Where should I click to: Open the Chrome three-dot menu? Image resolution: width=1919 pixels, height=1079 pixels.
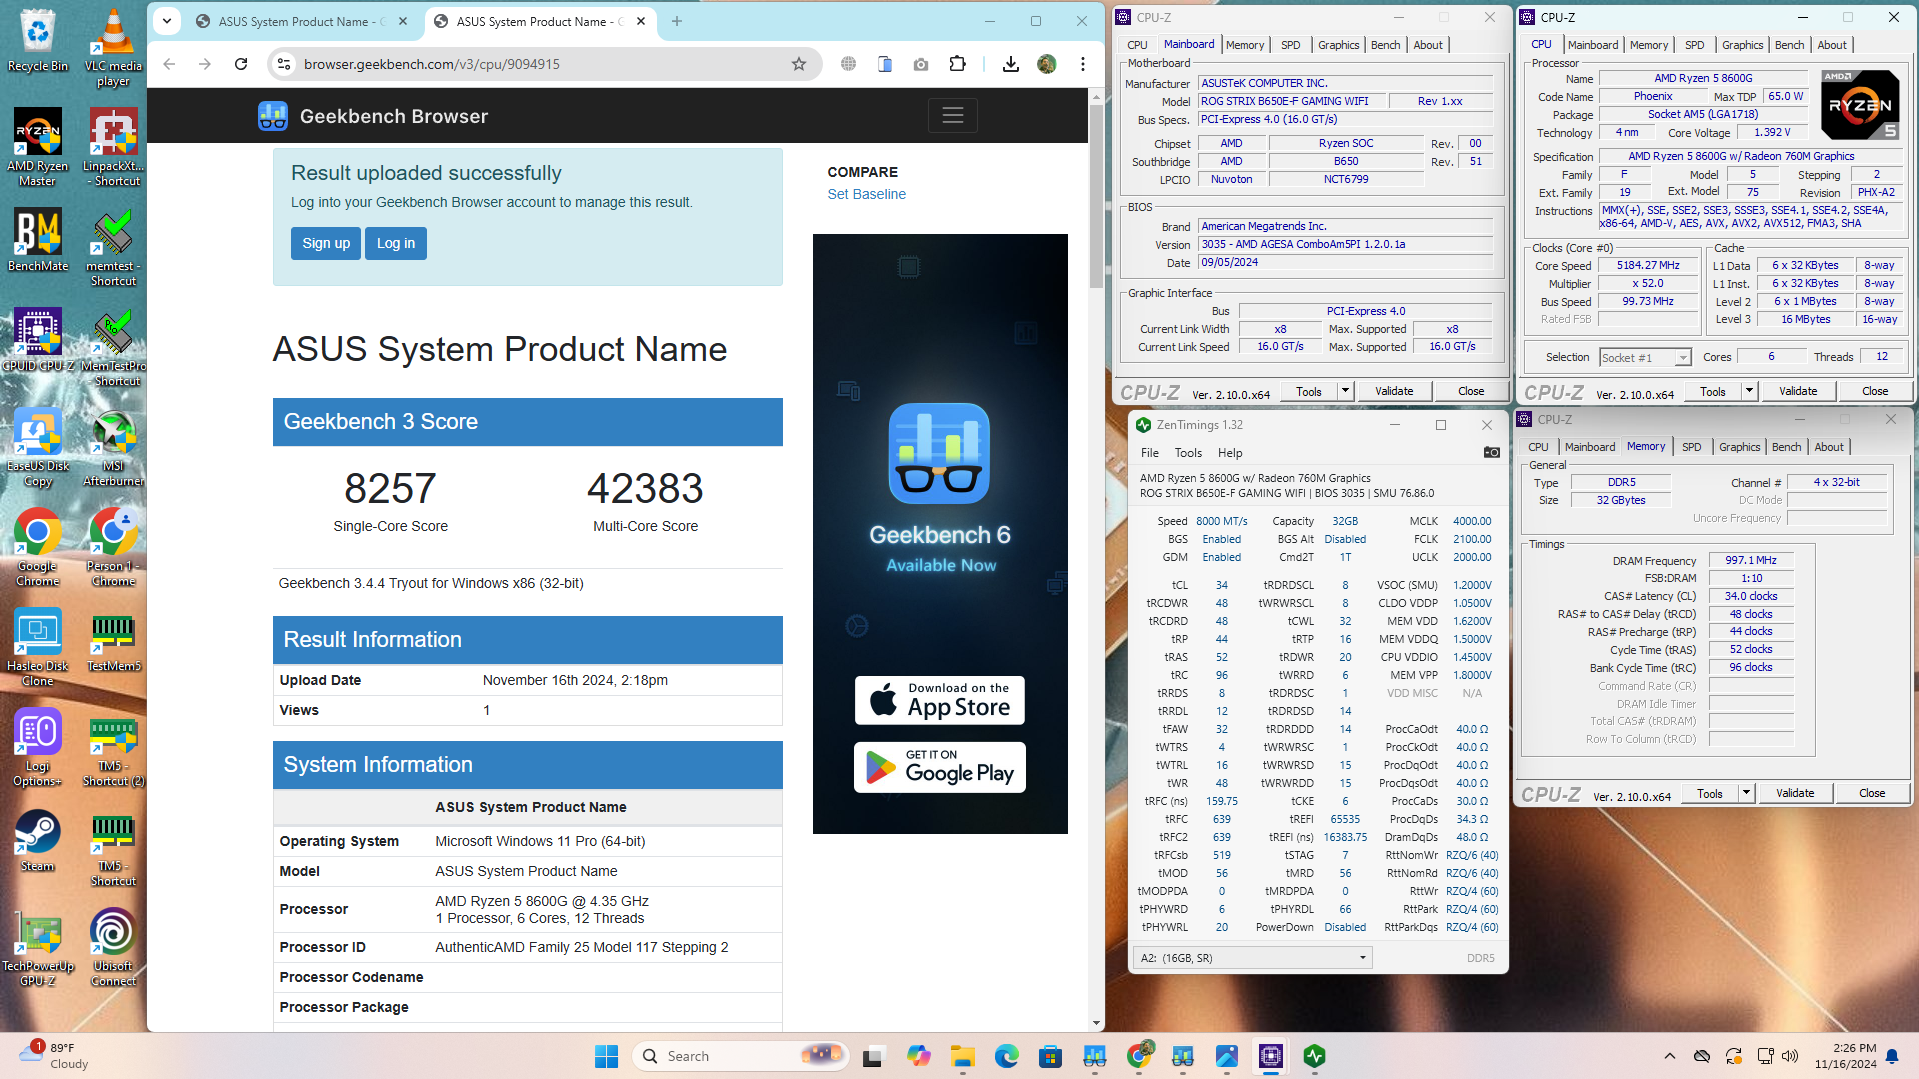click(1083, 64)
